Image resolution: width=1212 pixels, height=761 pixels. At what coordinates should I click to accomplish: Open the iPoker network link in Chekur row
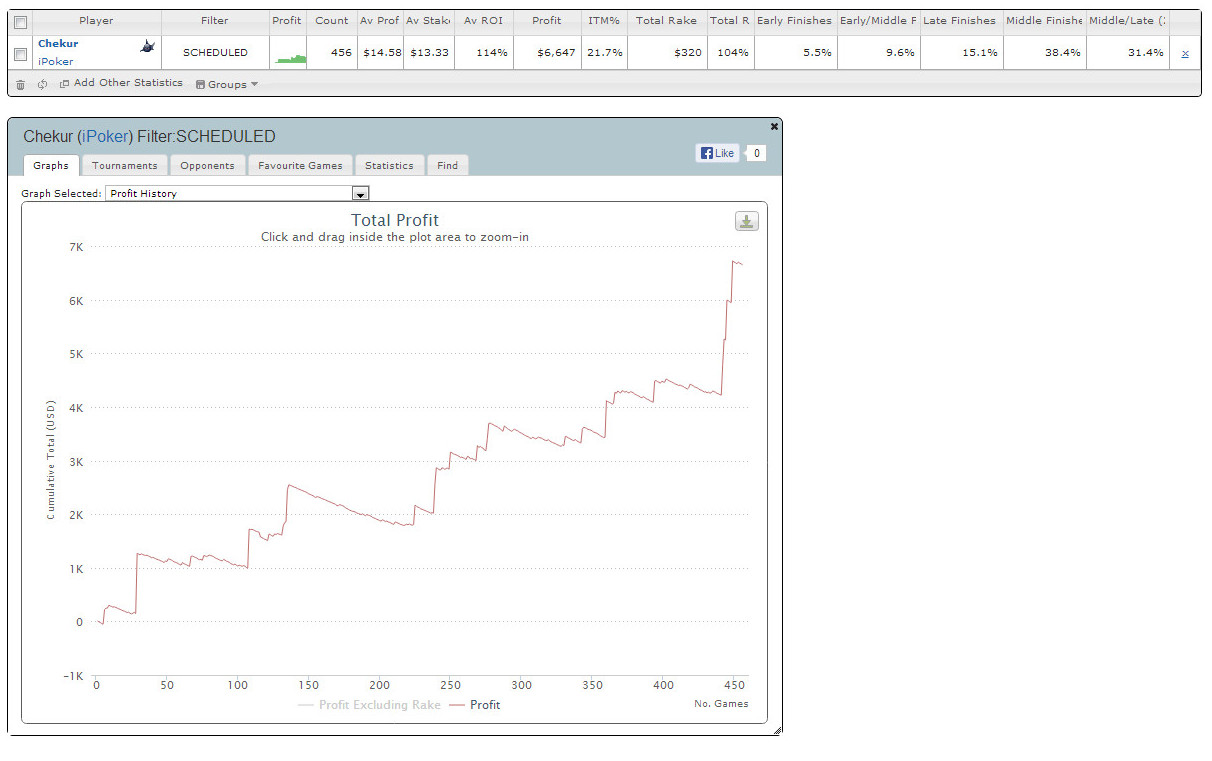56,62
